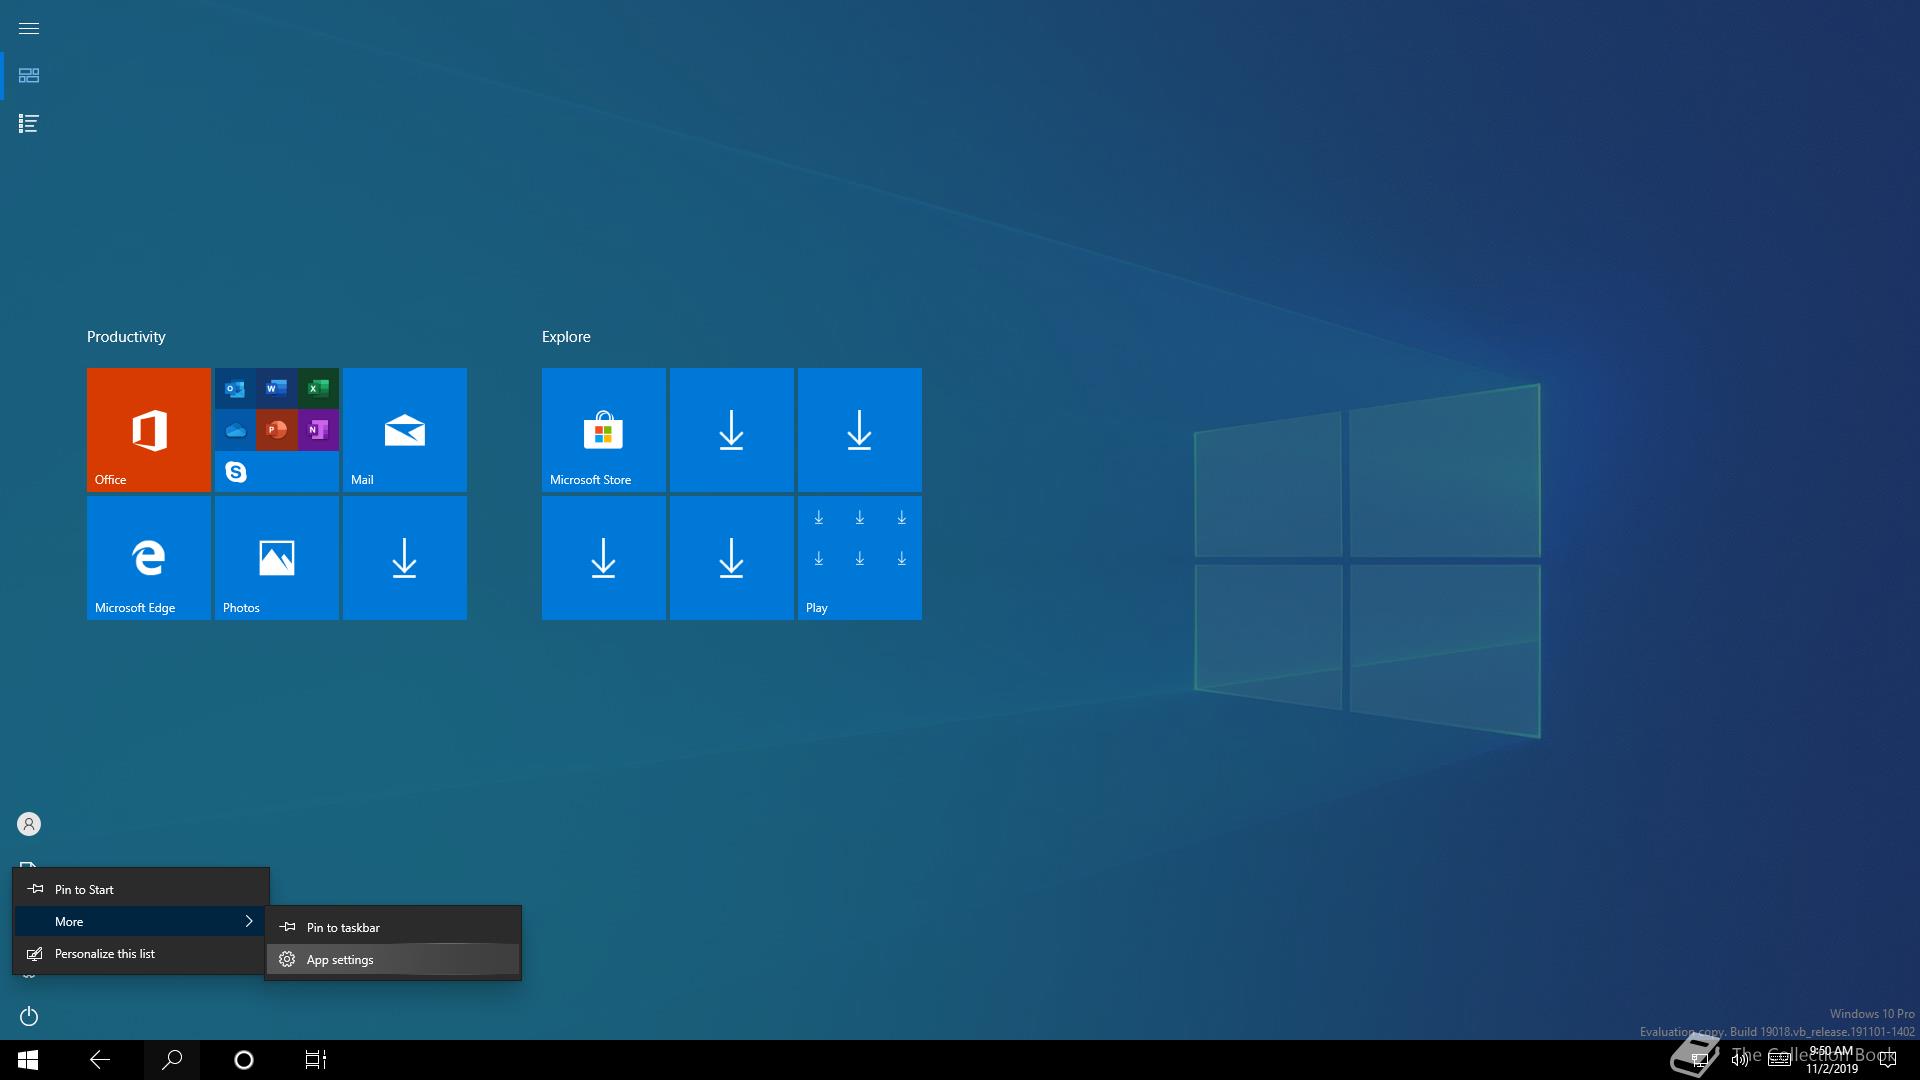Viewport: 1920px width, 1080px height.
Task: Switch to the All apps list icon
Action: click(x=29, y=124)
